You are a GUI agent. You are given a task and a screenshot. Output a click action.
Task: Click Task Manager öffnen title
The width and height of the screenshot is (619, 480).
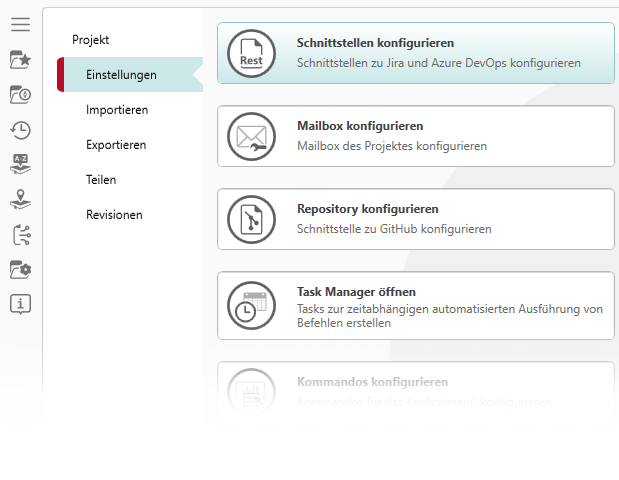(x=356, y=292)
